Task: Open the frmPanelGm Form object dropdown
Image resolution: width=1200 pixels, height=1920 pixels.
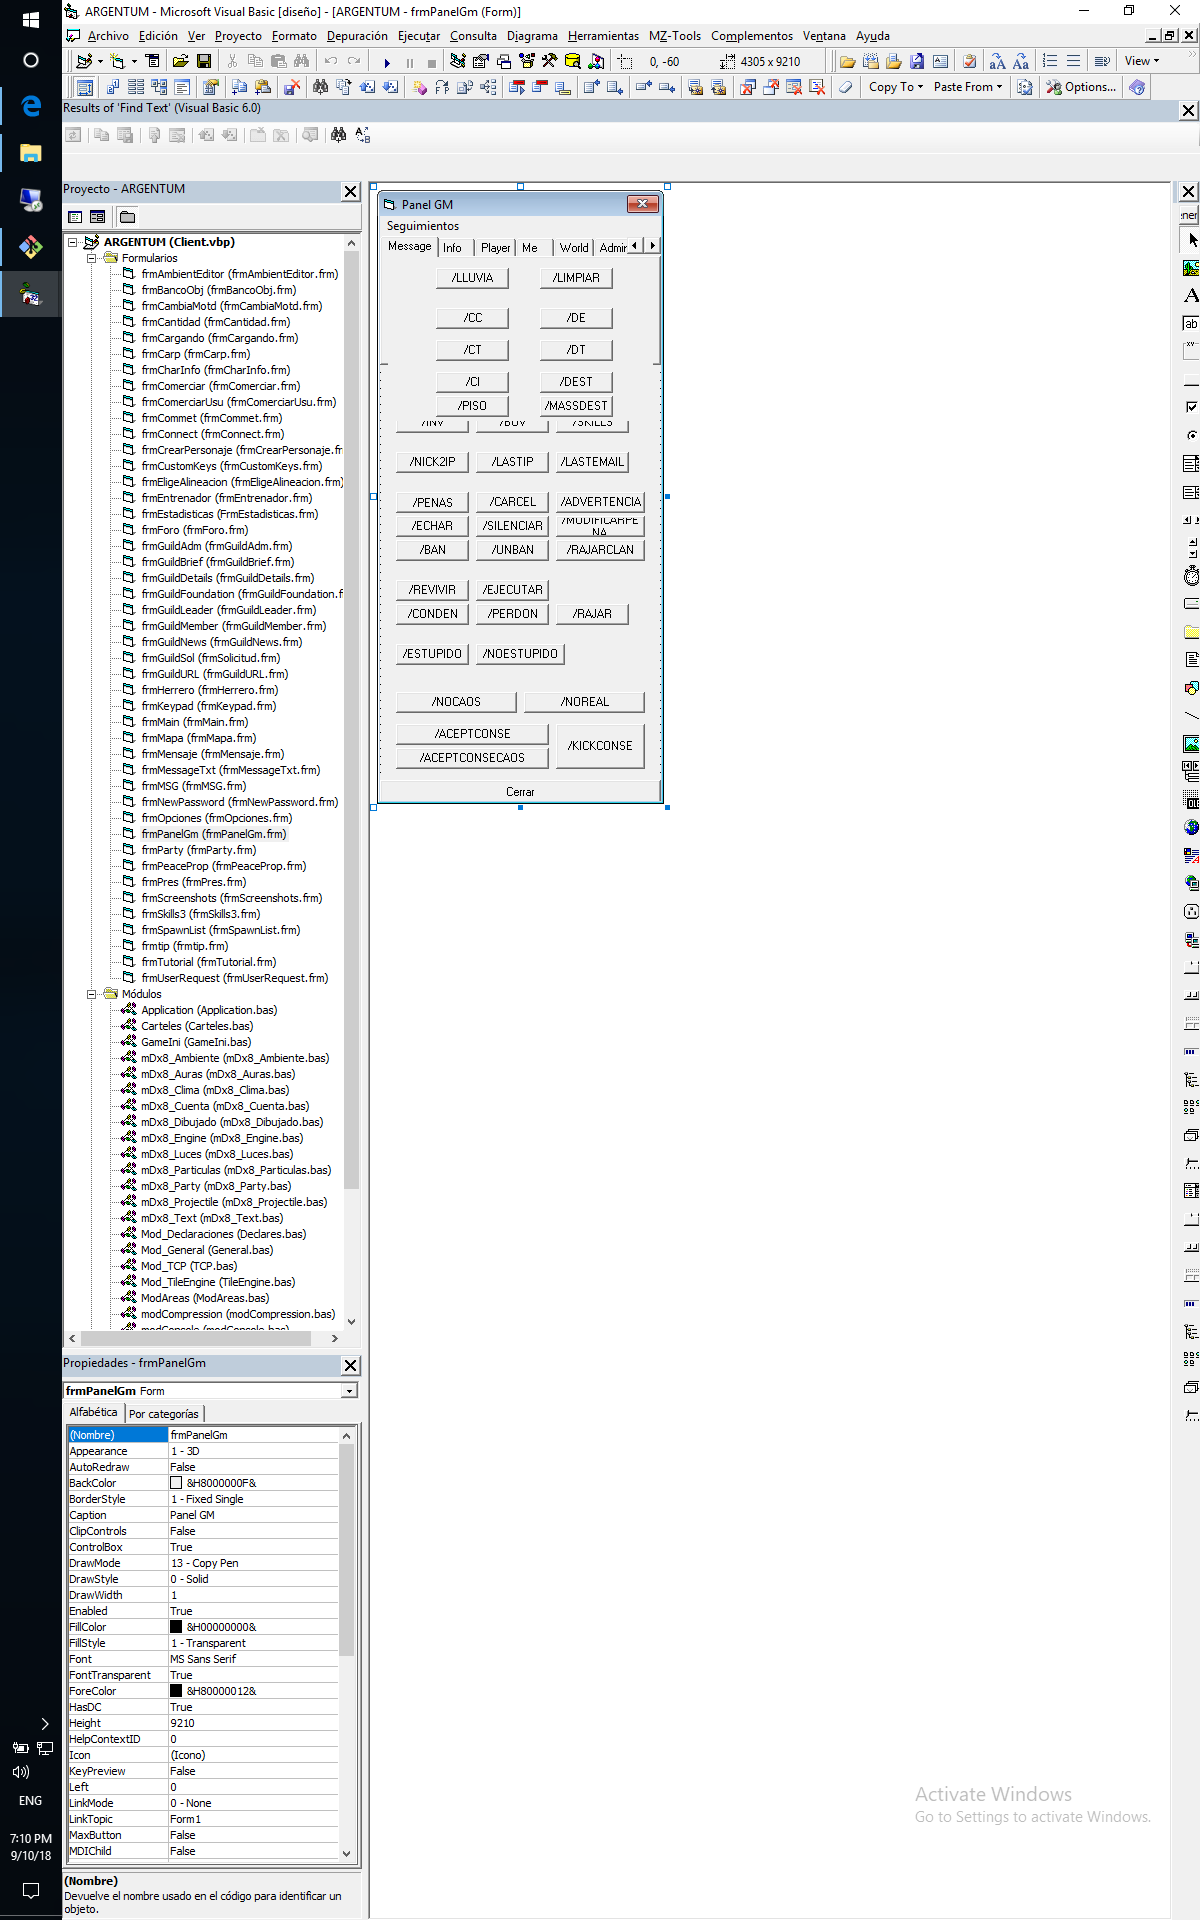Action: point(350,1391)
